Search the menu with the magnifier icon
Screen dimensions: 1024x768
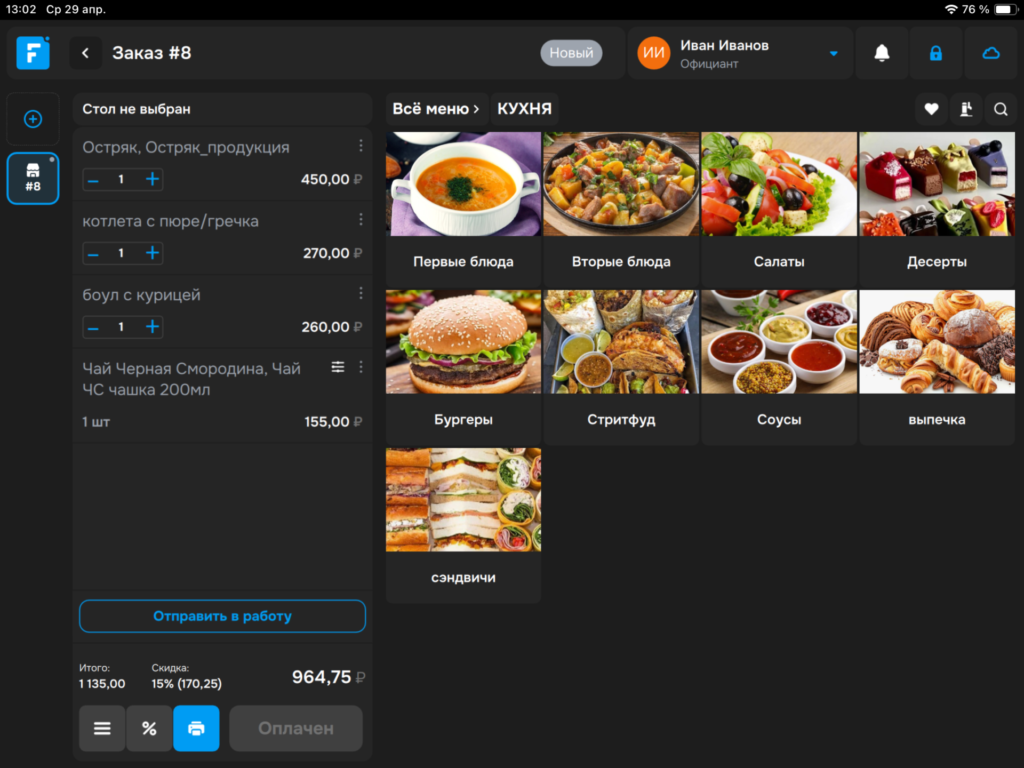(1000, 109)
